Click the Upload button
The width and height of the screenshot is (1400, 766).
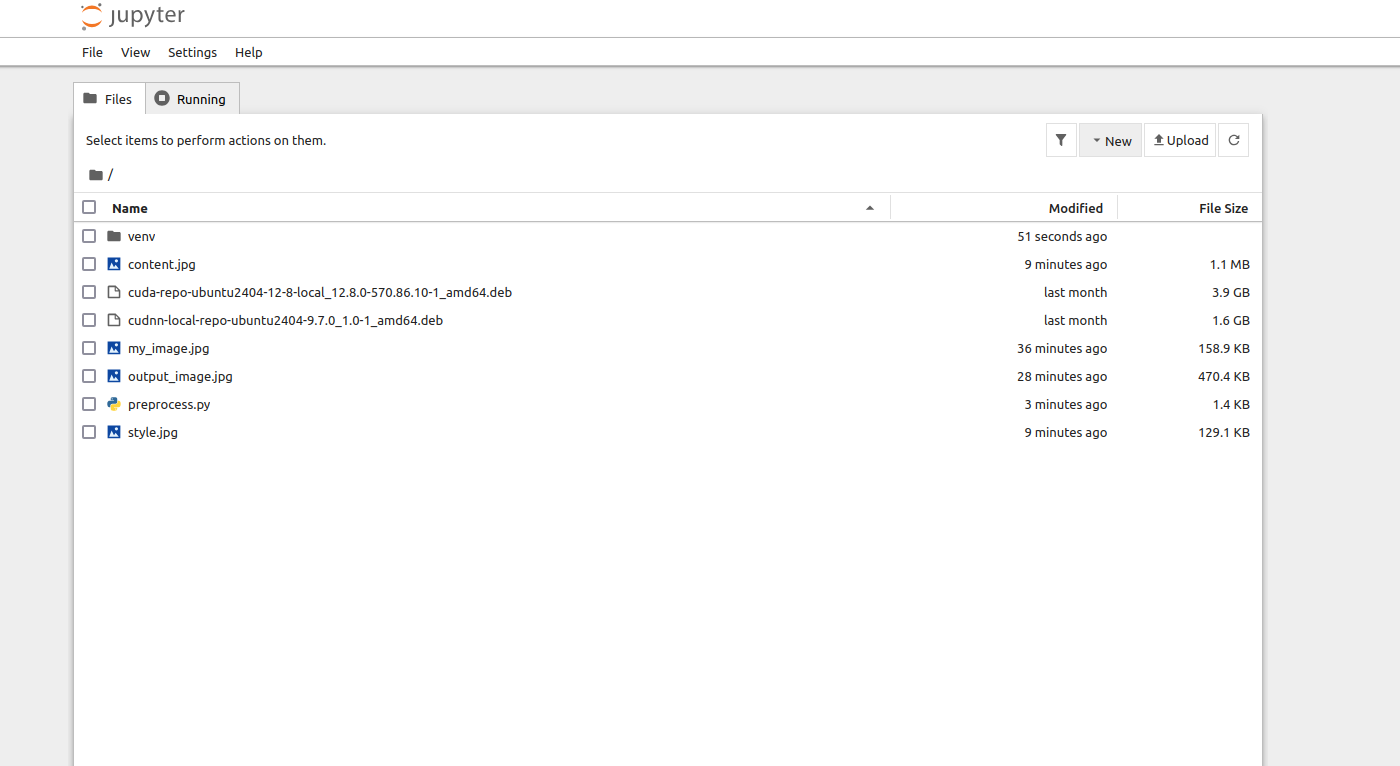(x=1180, y=141)
